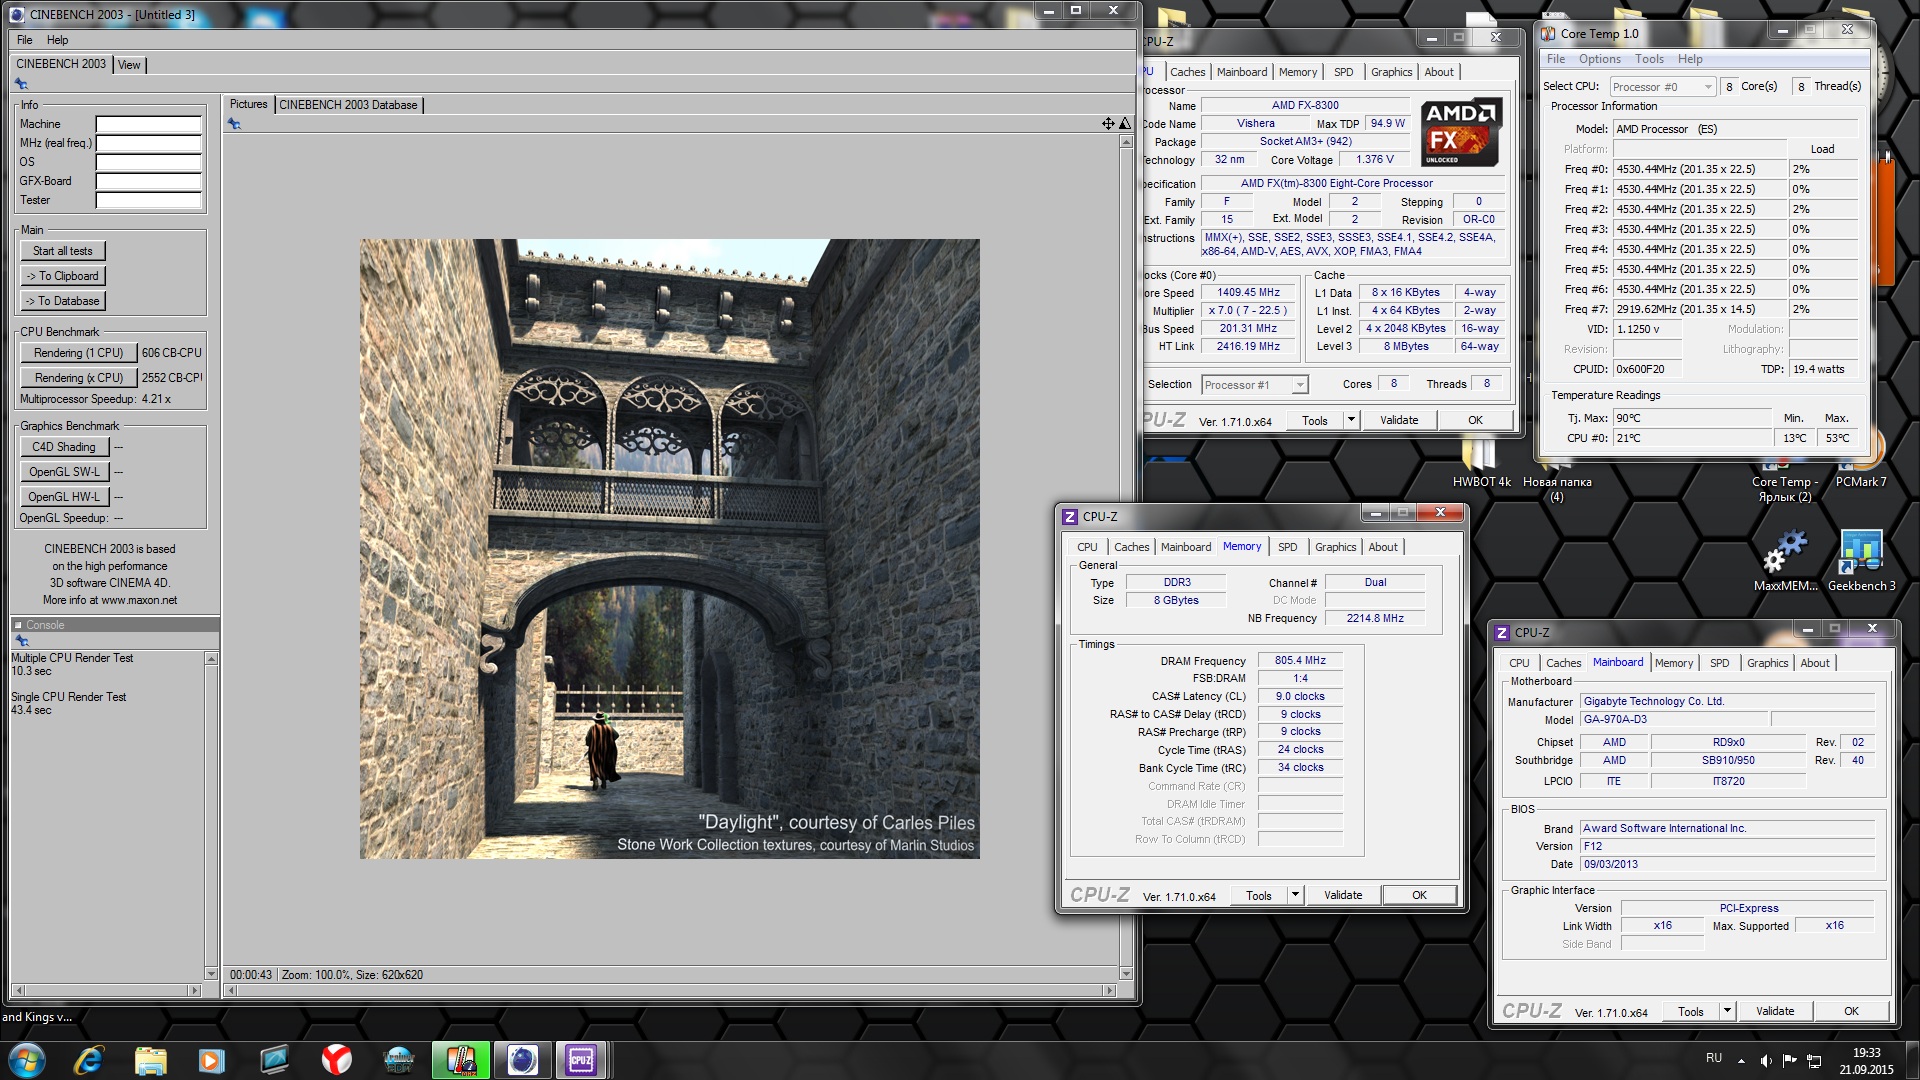This screenshot has height=1080, width=1920.
Task: Select the zoom tool icon in Pictures panel
Action: [1125, 124]
